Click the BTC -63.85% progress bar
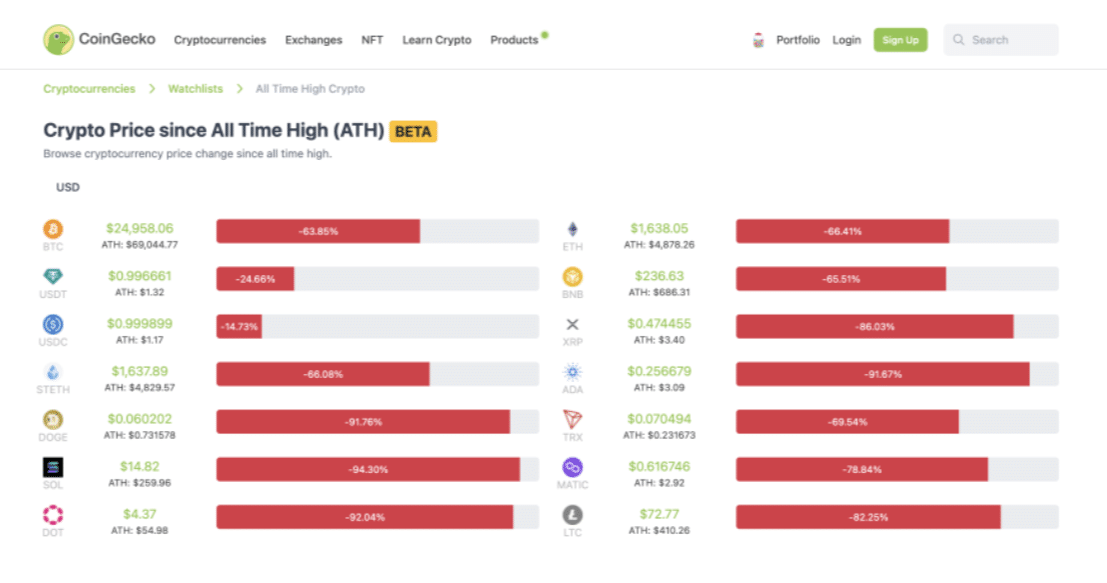This screenshot has height=583, width=1107. coord(378,232)
